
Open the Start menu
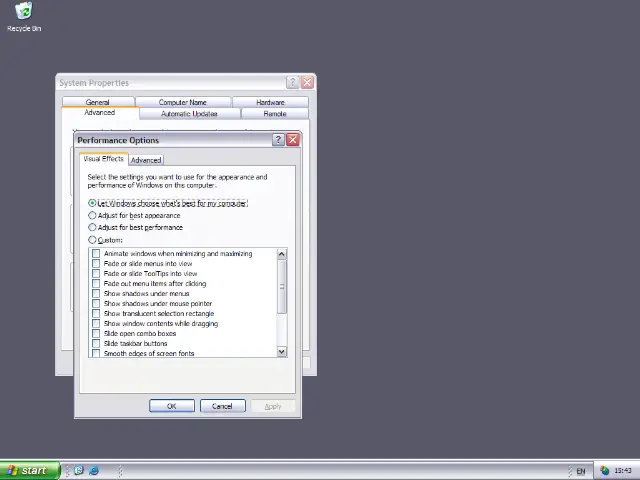tap(30, 471)
